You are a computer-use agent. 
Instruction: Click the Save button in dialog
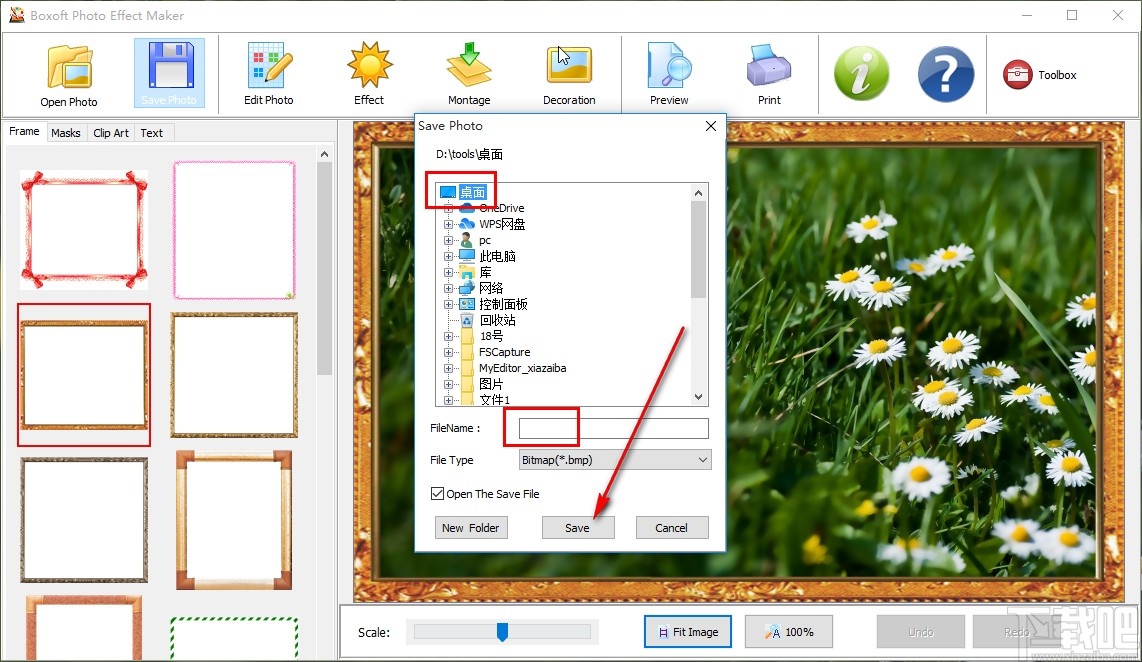[x=578, y=528]
